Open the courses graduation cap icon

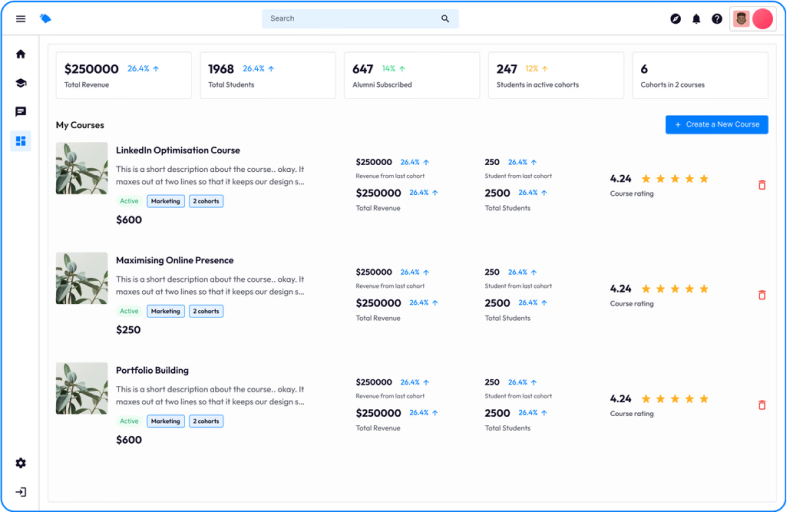coord(20,83)
